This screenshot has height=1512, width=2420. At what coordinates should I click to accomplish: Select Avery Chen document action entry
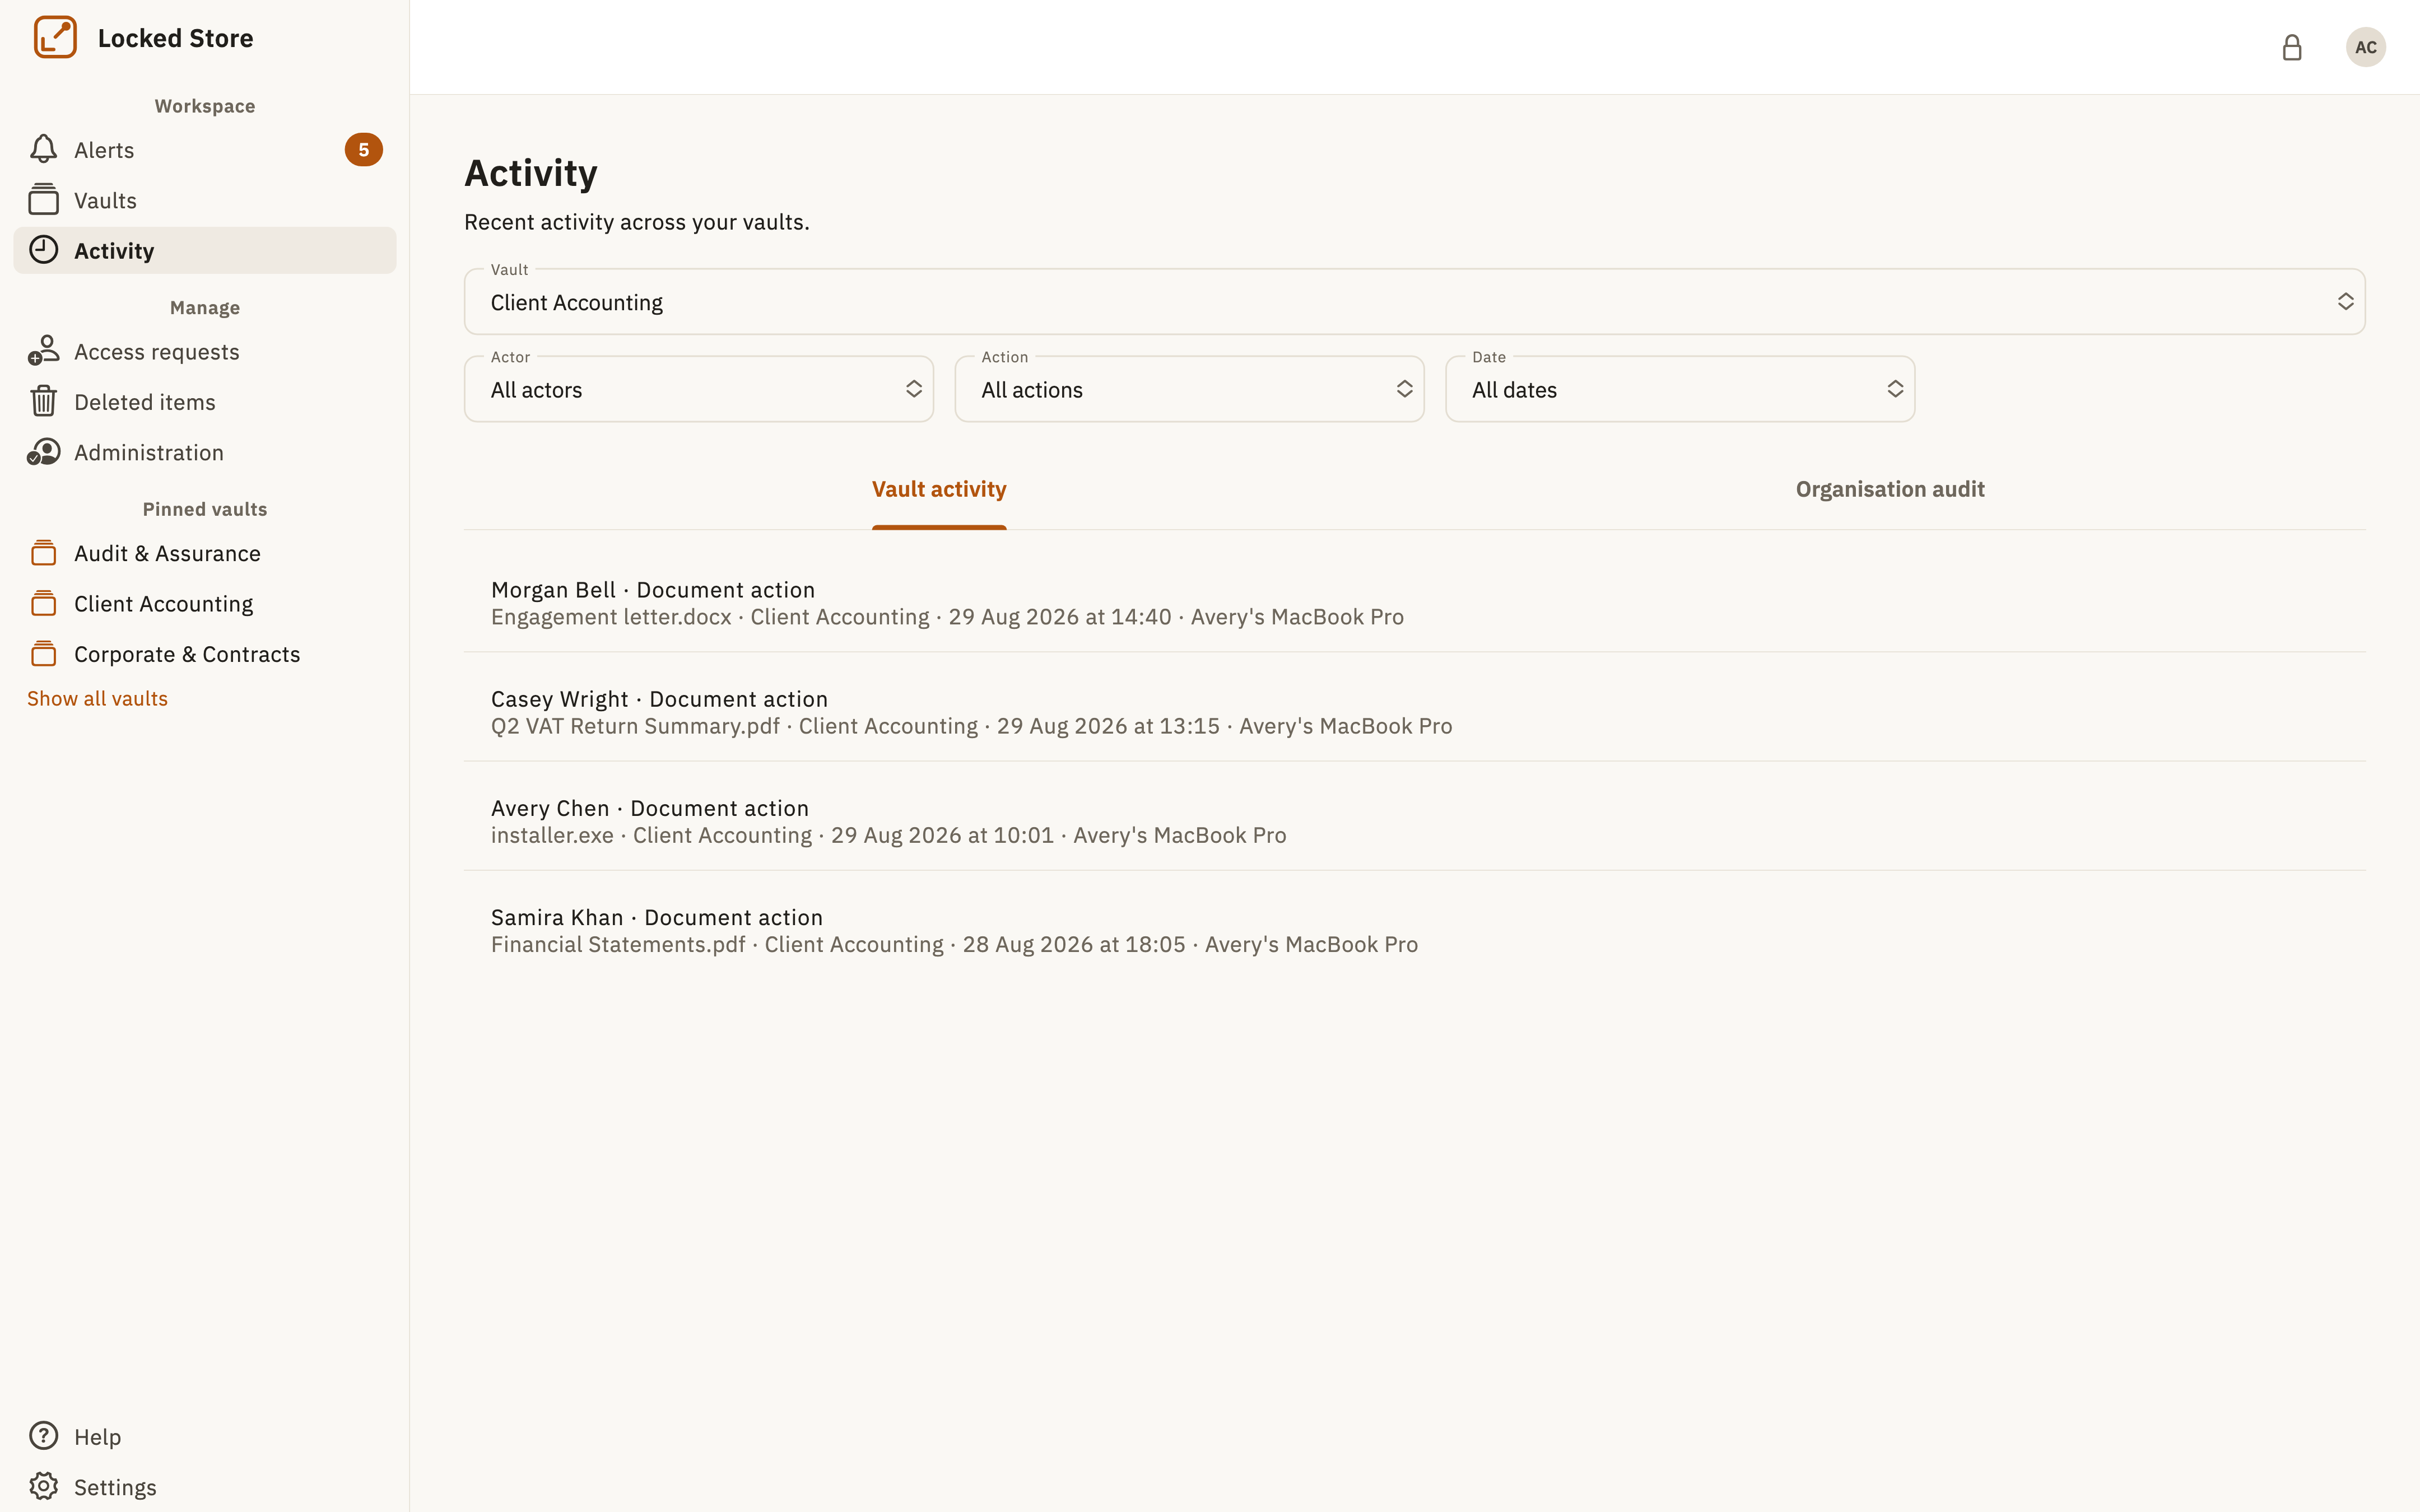[1414, 821]
